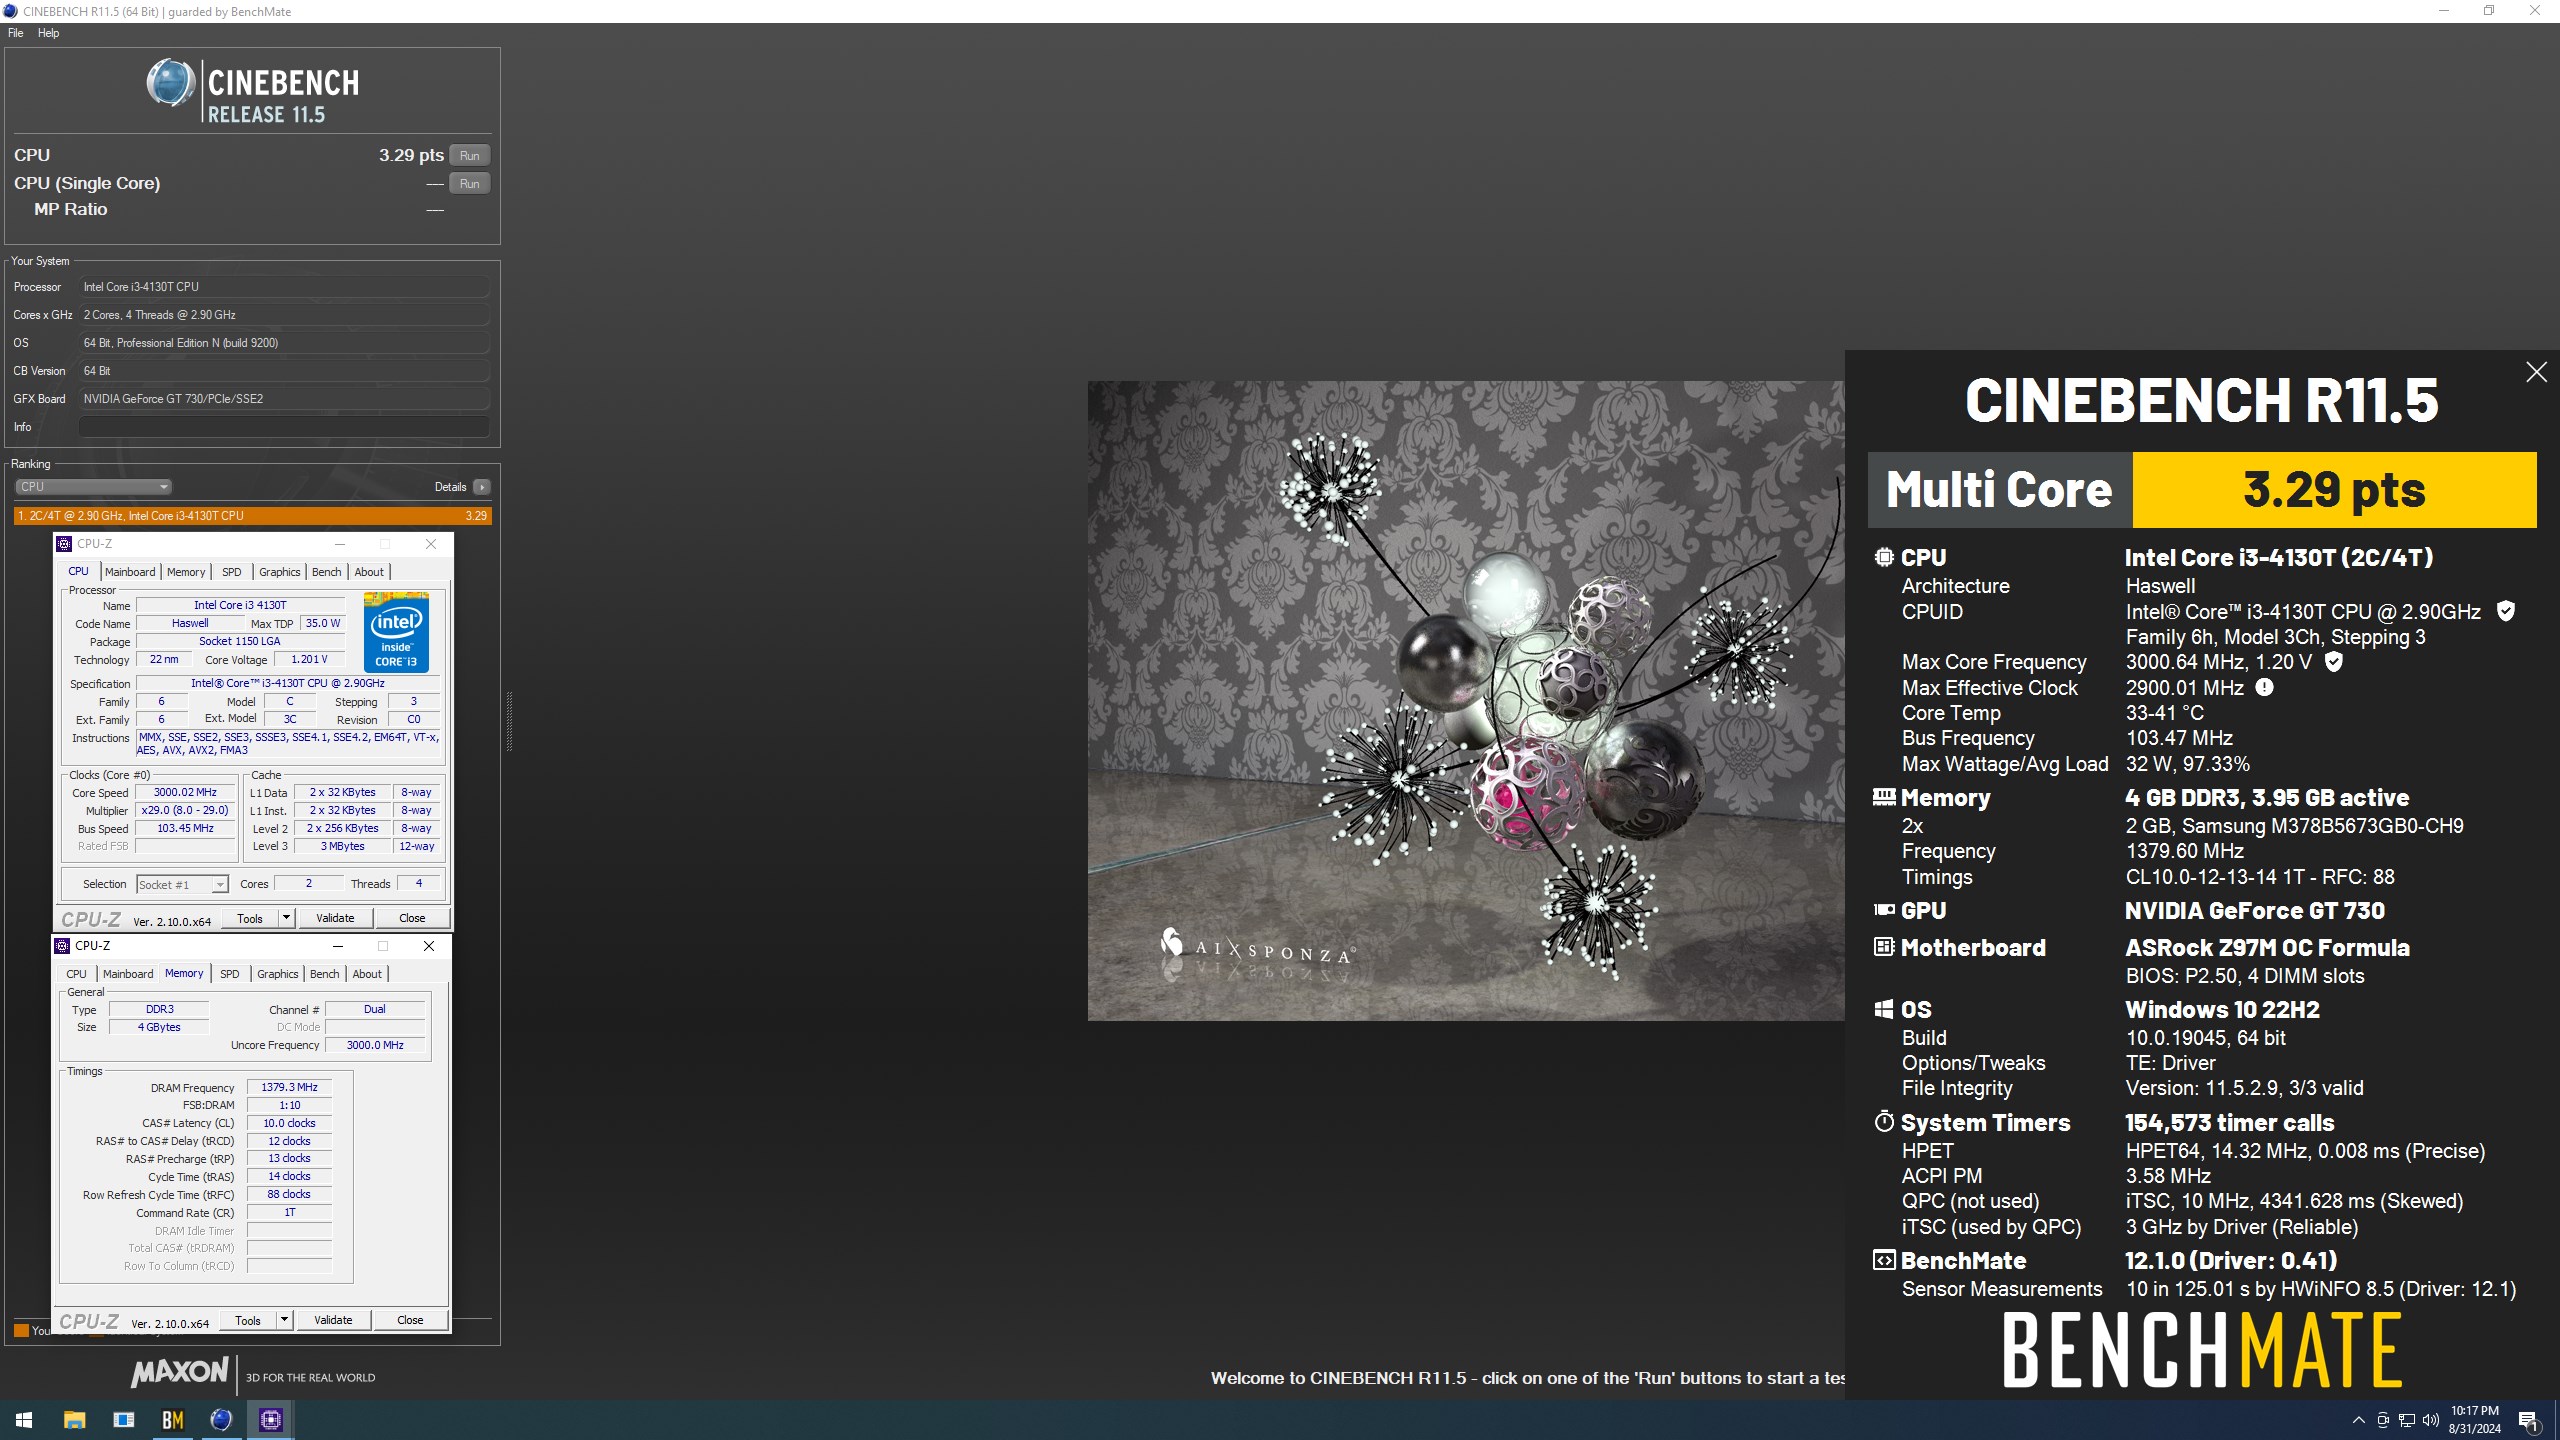Click Validate in upper CPU-Z window
The width and height of the screenshot is (2560, 1440).
(335, 918)
